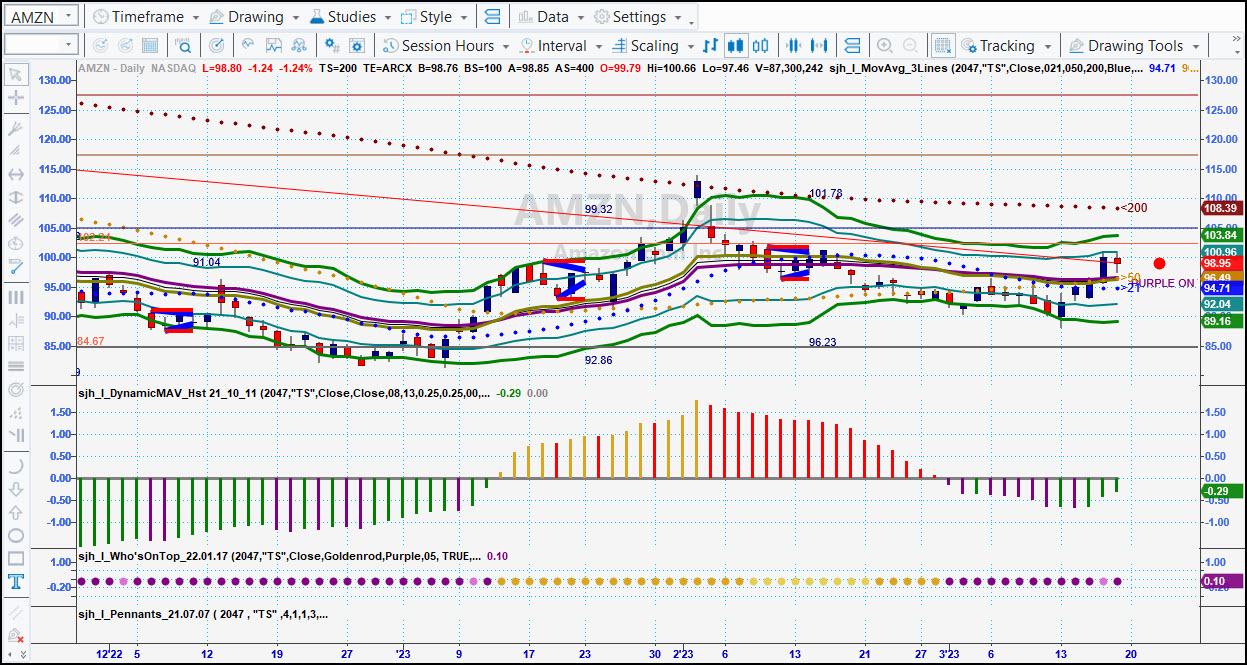Select the triple parallel lines tool
The height and width of the screenshot is (665, 1247).
click(15, 220)
